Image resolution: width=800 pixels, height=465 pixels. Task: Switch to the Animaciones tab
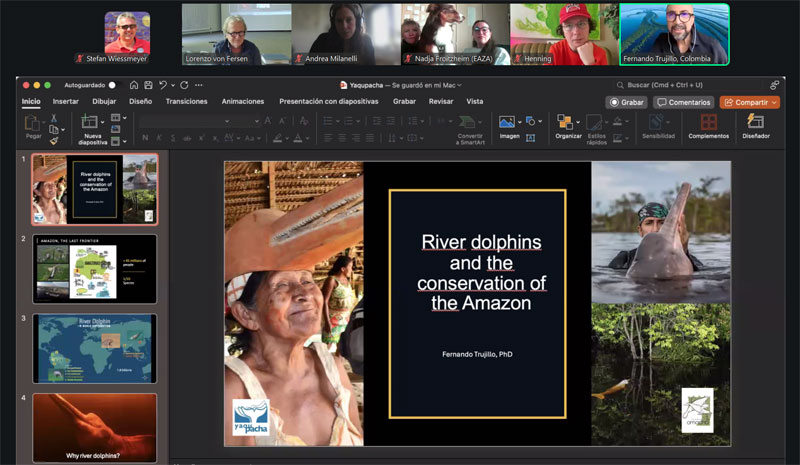coord(243,102)
